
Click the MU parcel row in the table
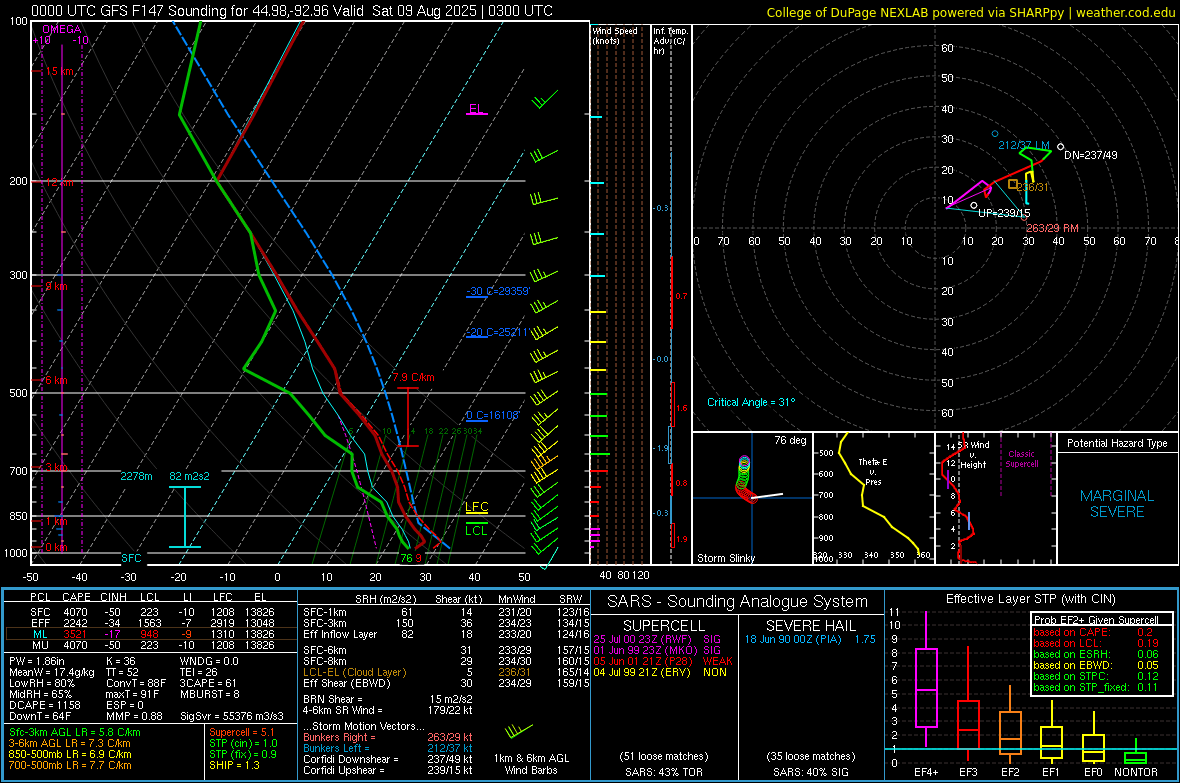(x=151, y=644)
